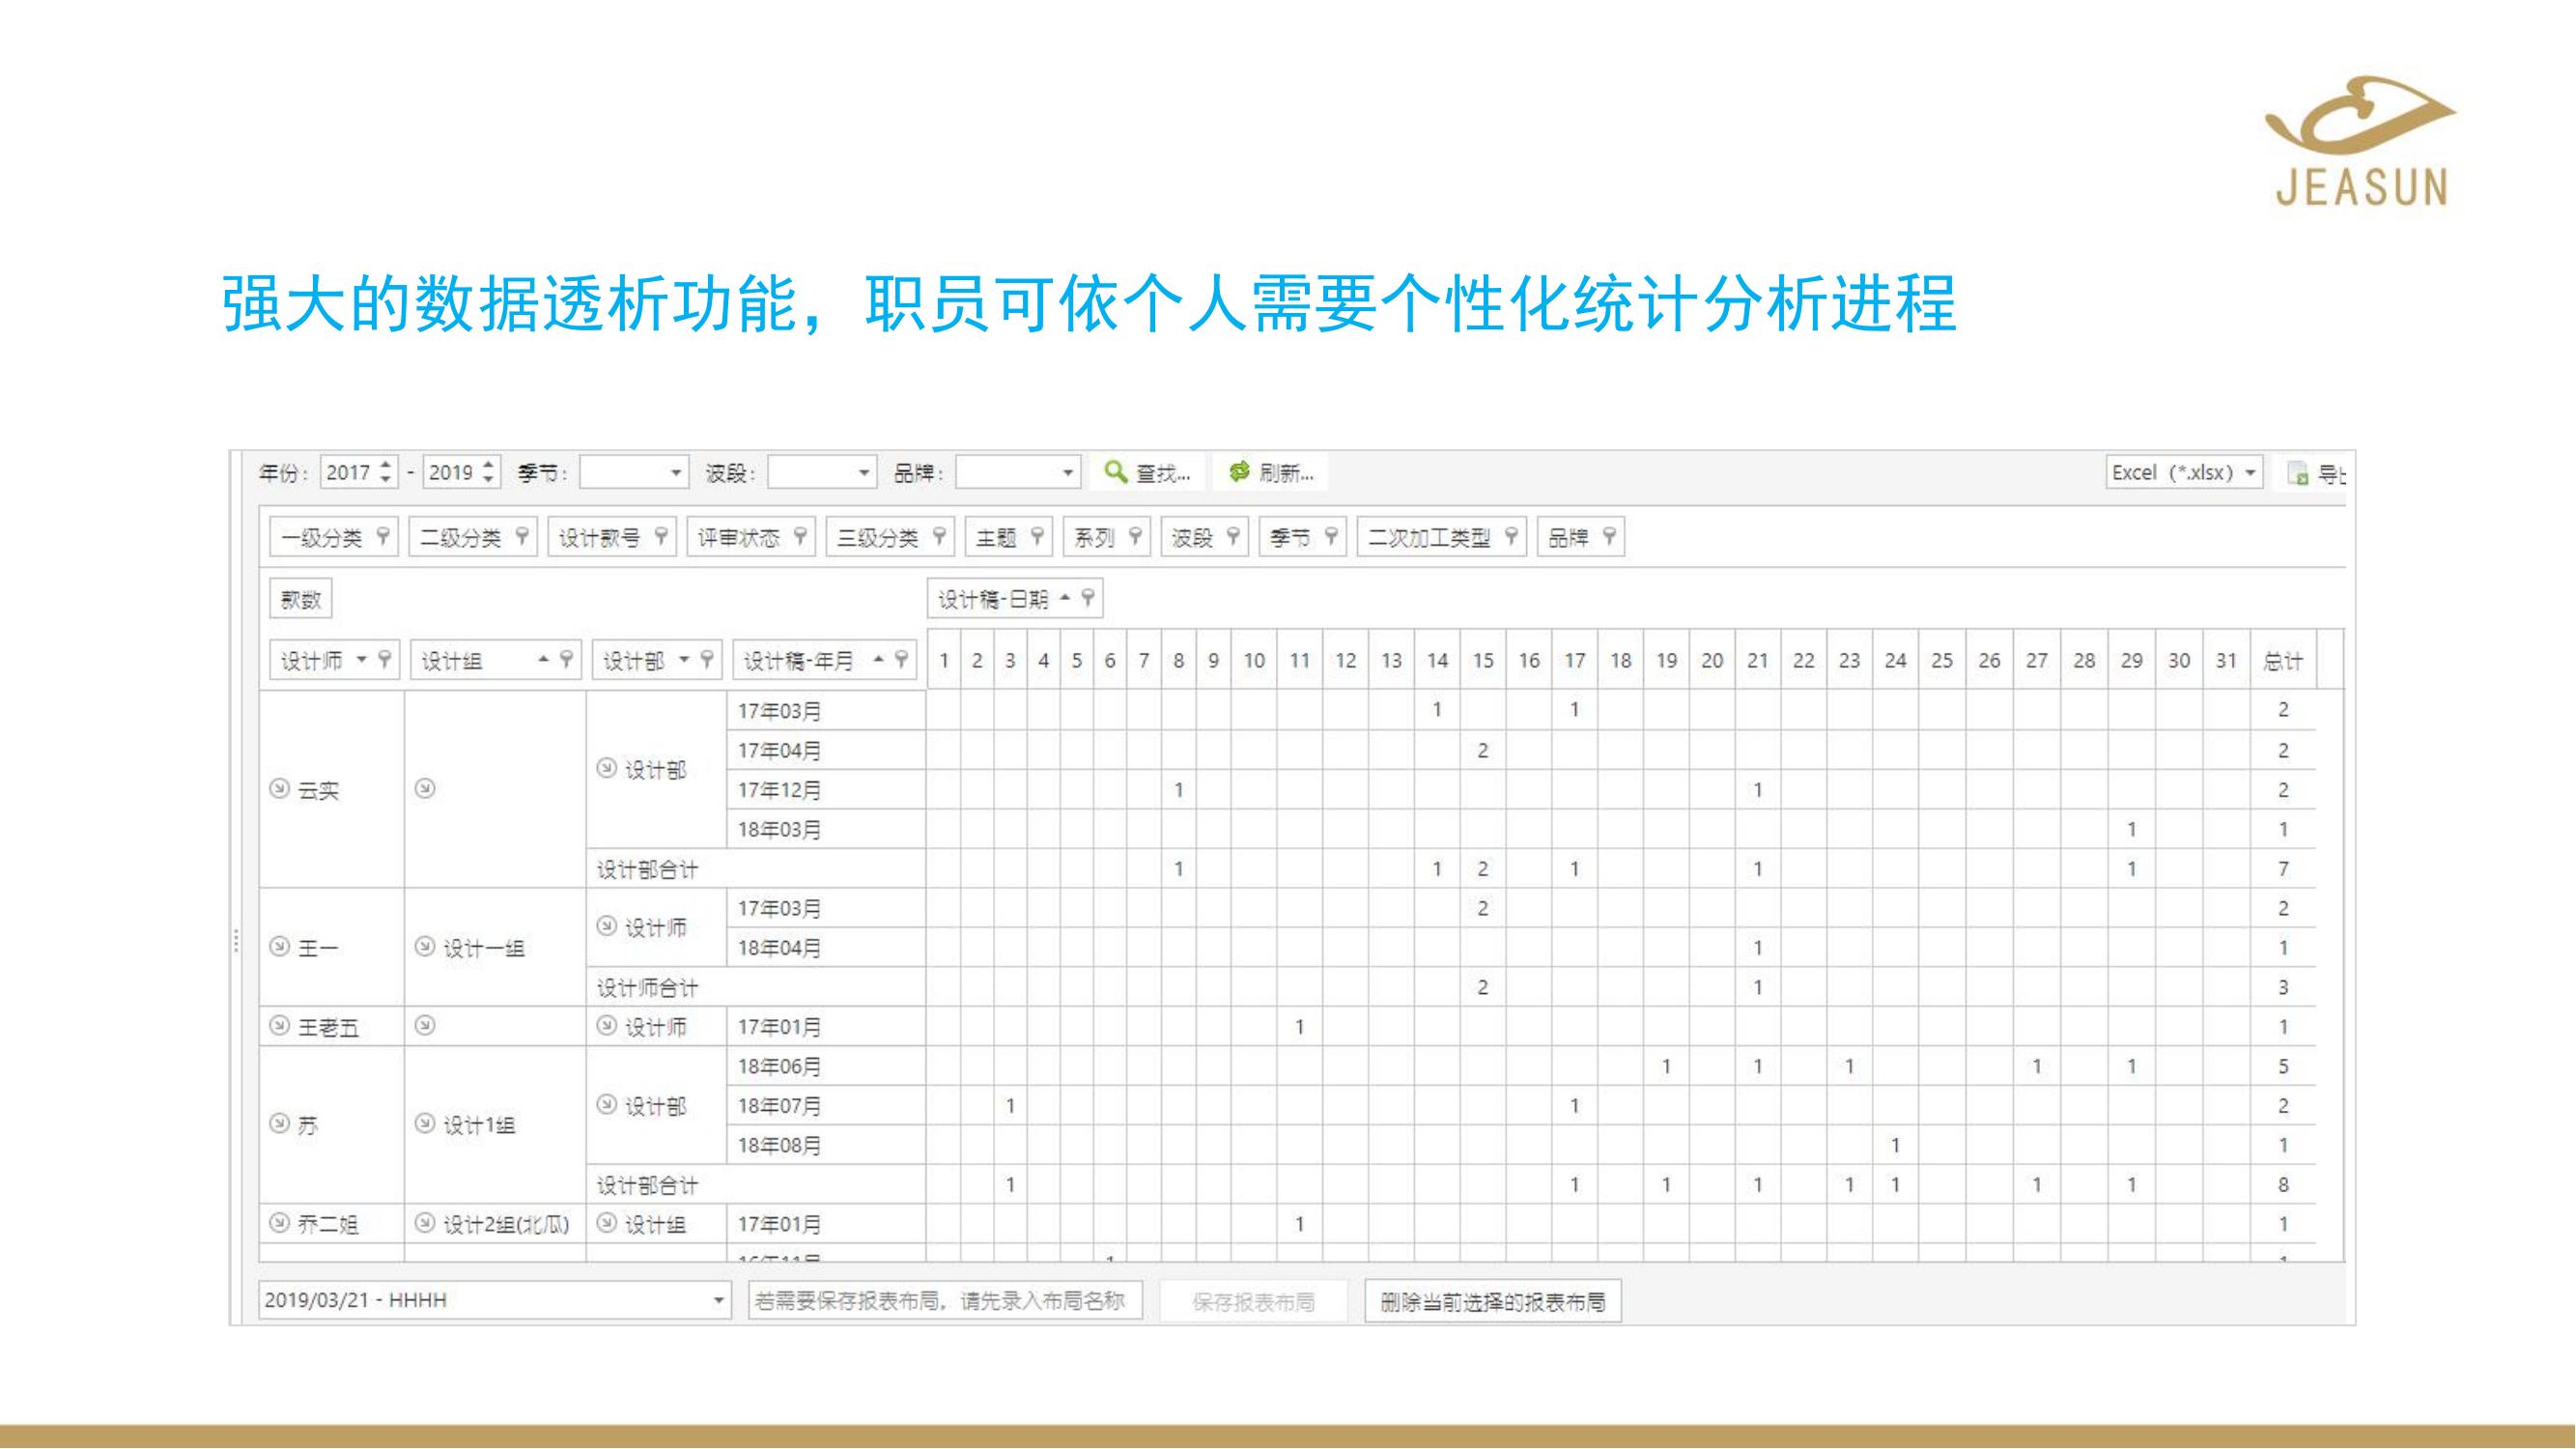Click the 款数 data field button

(x=300, y=599)
